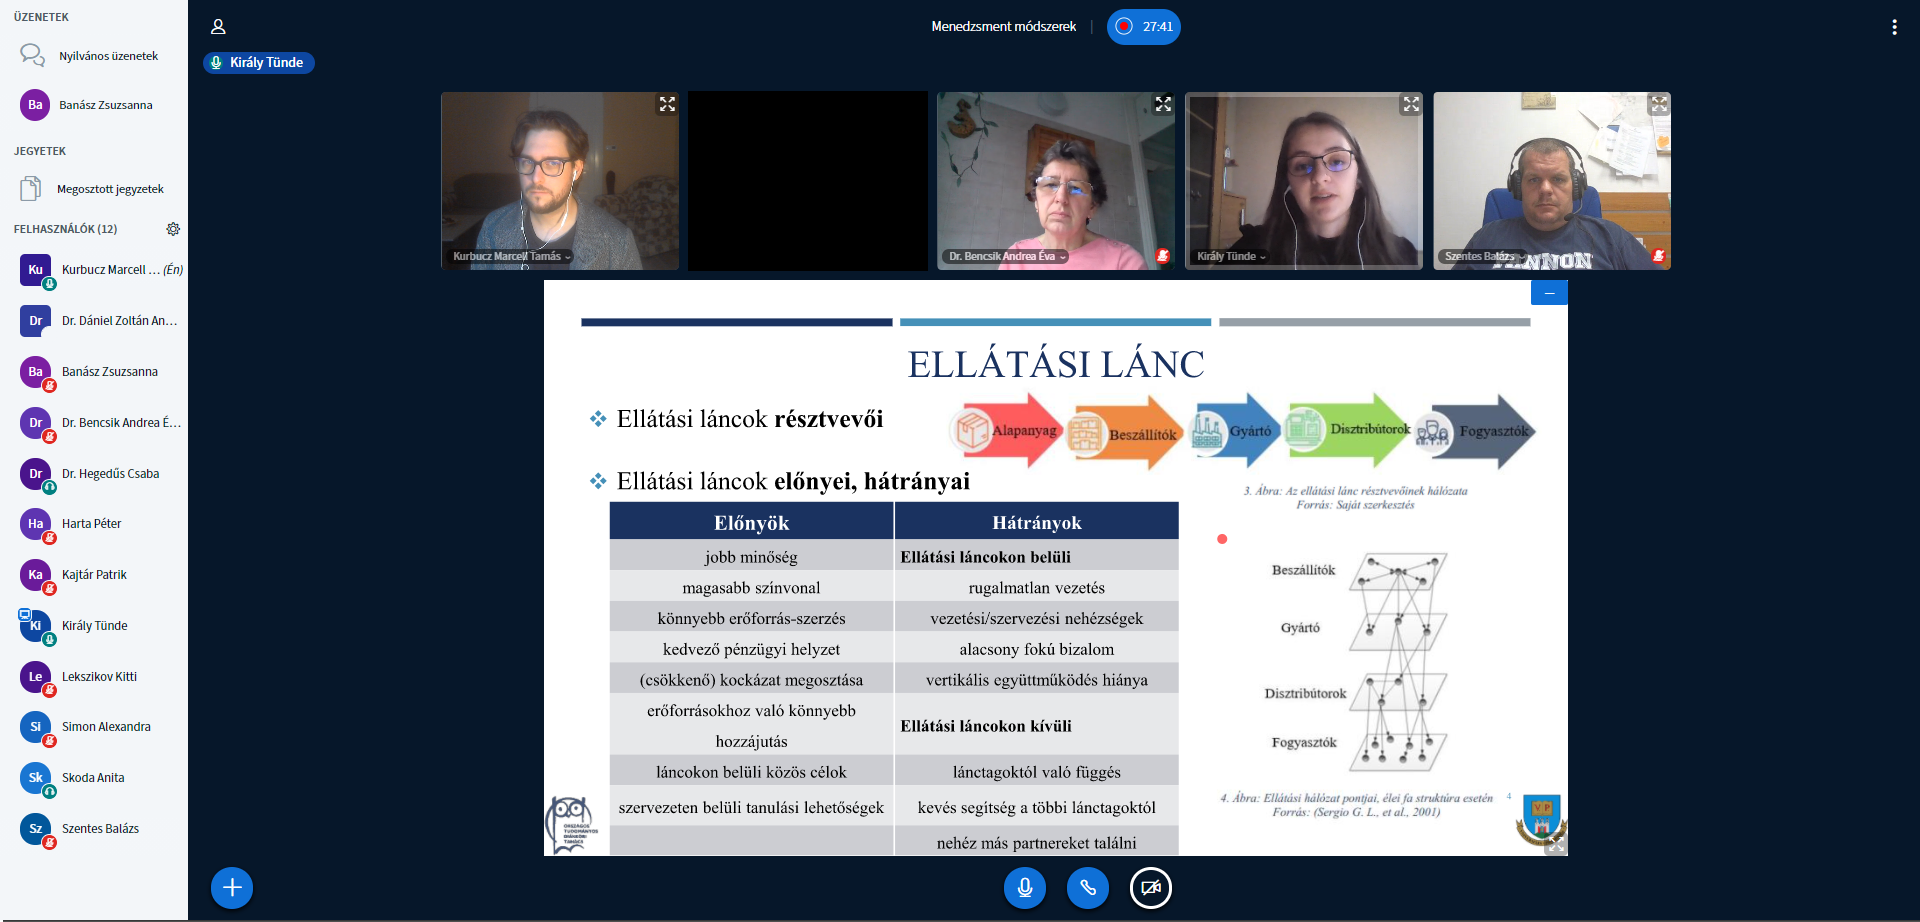Screen dimensions: 1920x922
Task: Select Harta Péter in user list
Action: click(x=92, y=524)
